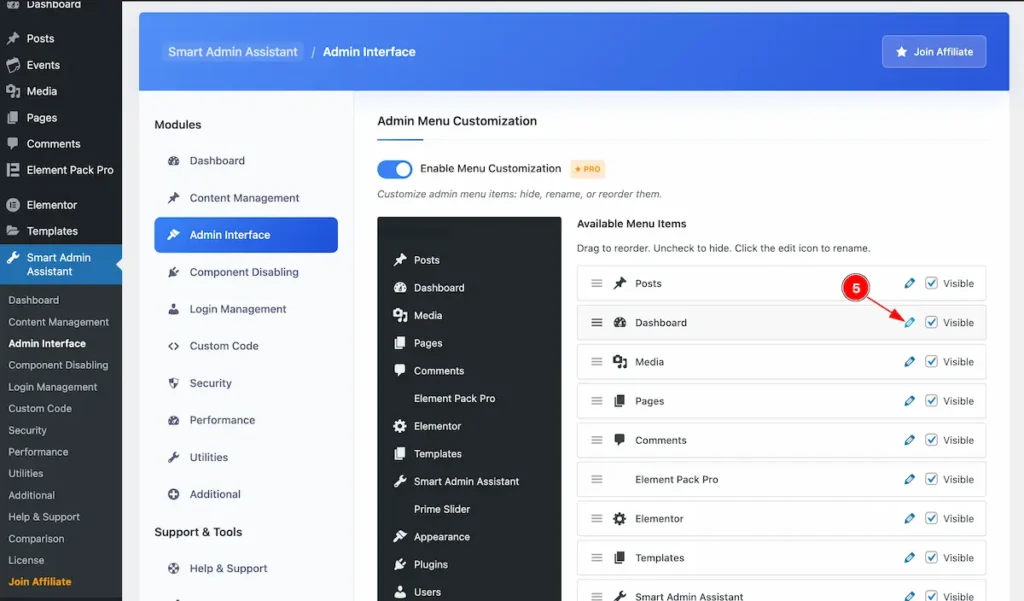
Task: Open the Login Management module
Action: [246, 309]
